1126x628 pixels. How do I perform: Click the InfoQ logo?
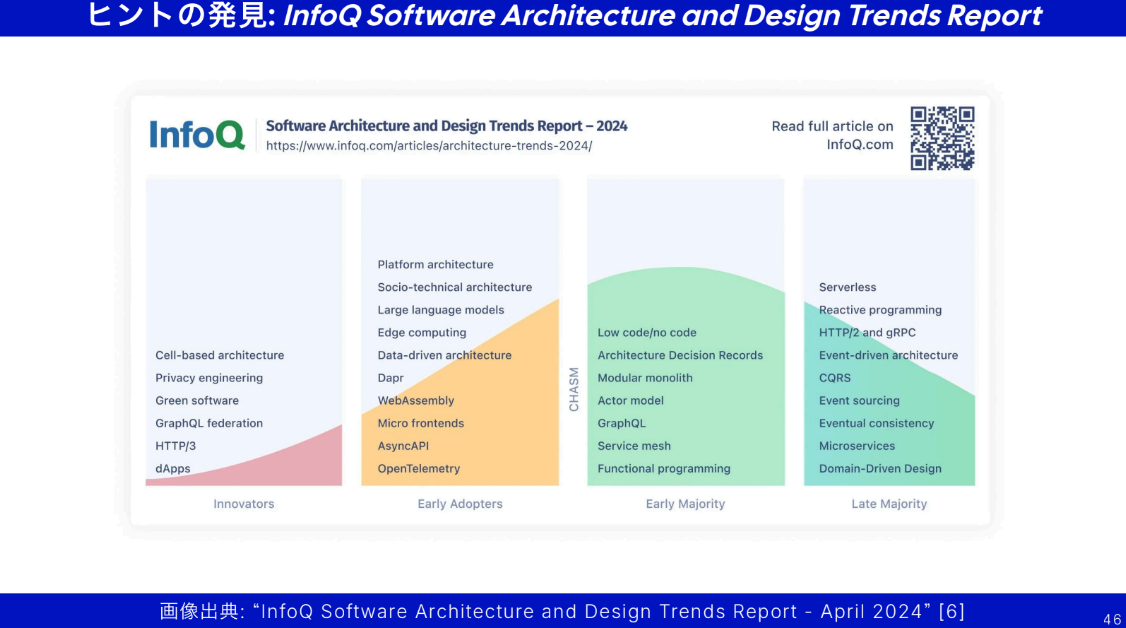click(197, 134)
